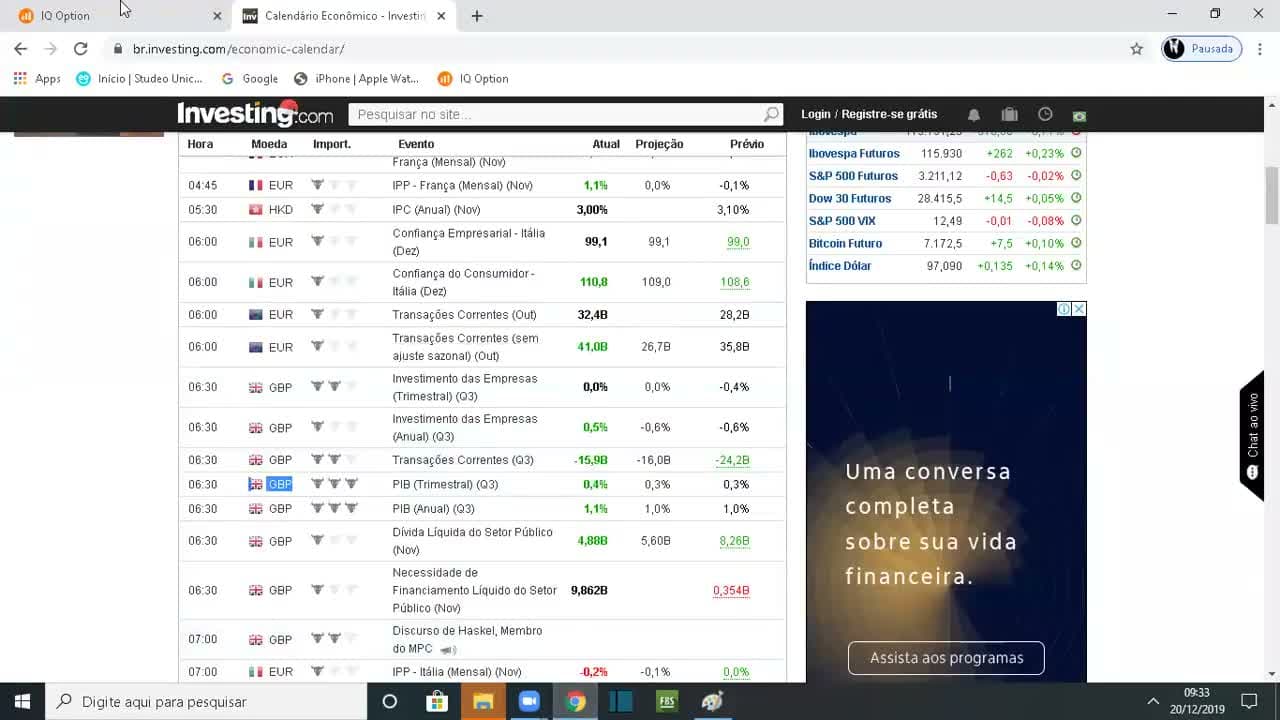Sort by the Hora column header

(x=200, y=144)
